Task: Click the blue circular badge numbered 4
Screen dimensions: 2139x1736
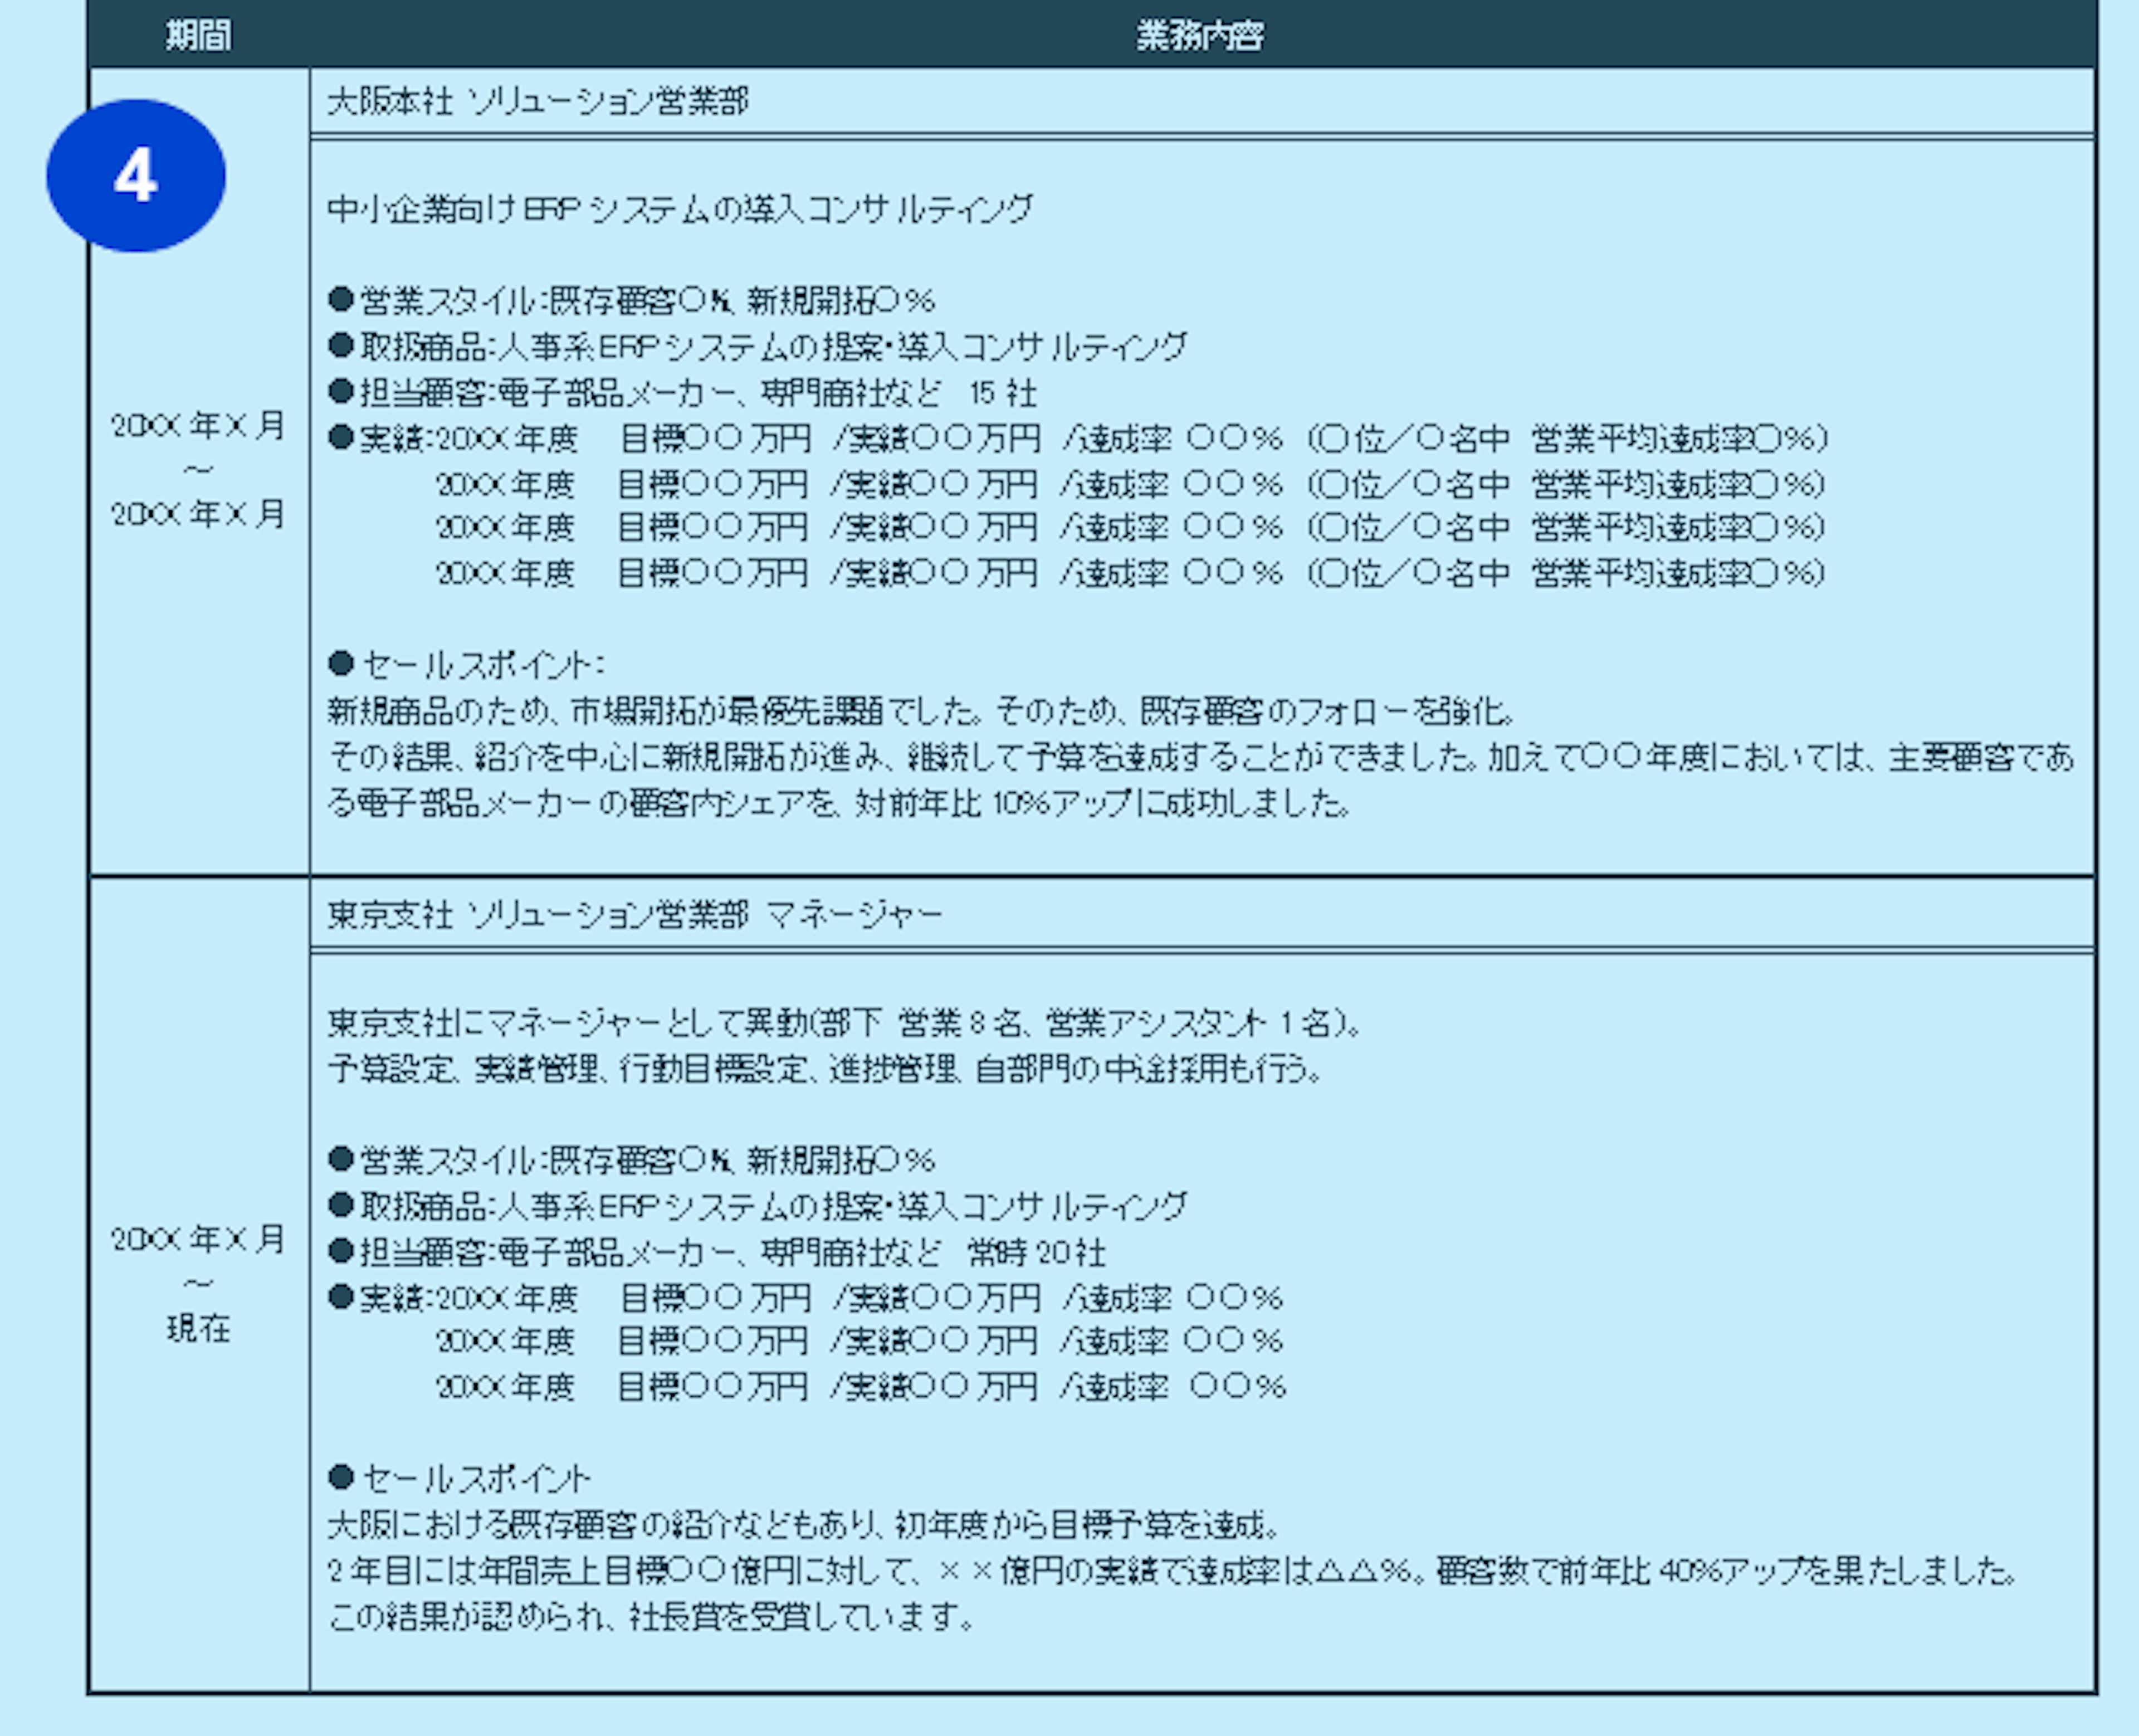Action: click(x=137, y=175)
